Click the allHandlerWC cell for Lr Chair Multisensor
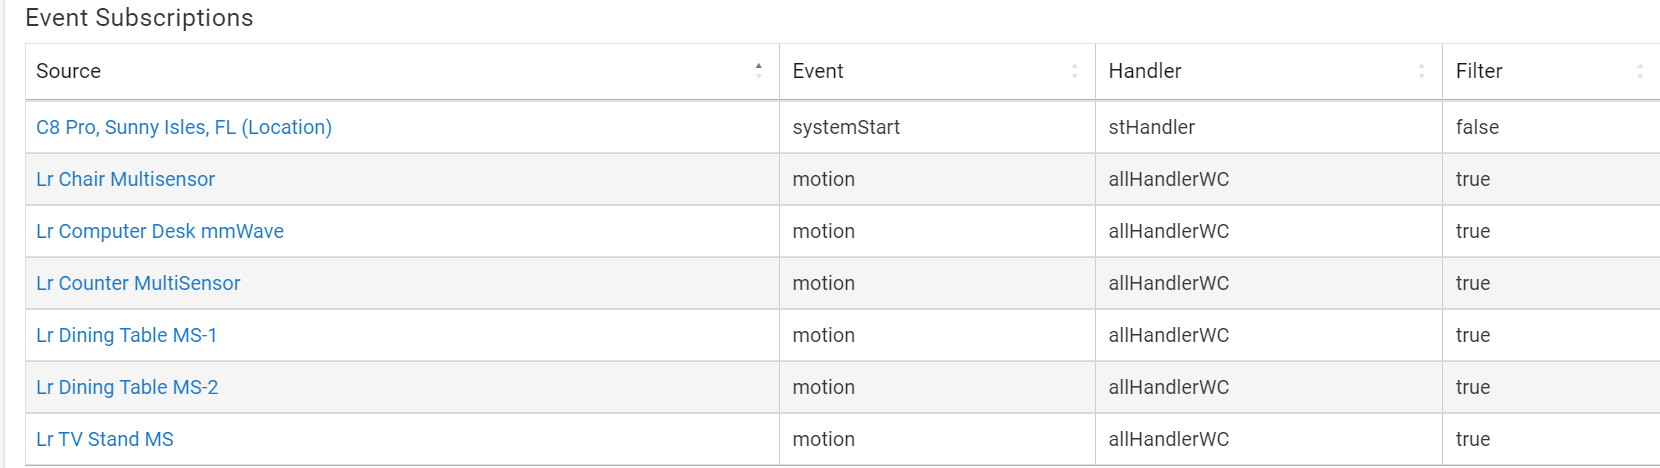Screen dimensions: 1660x468 click(1168, 179)
